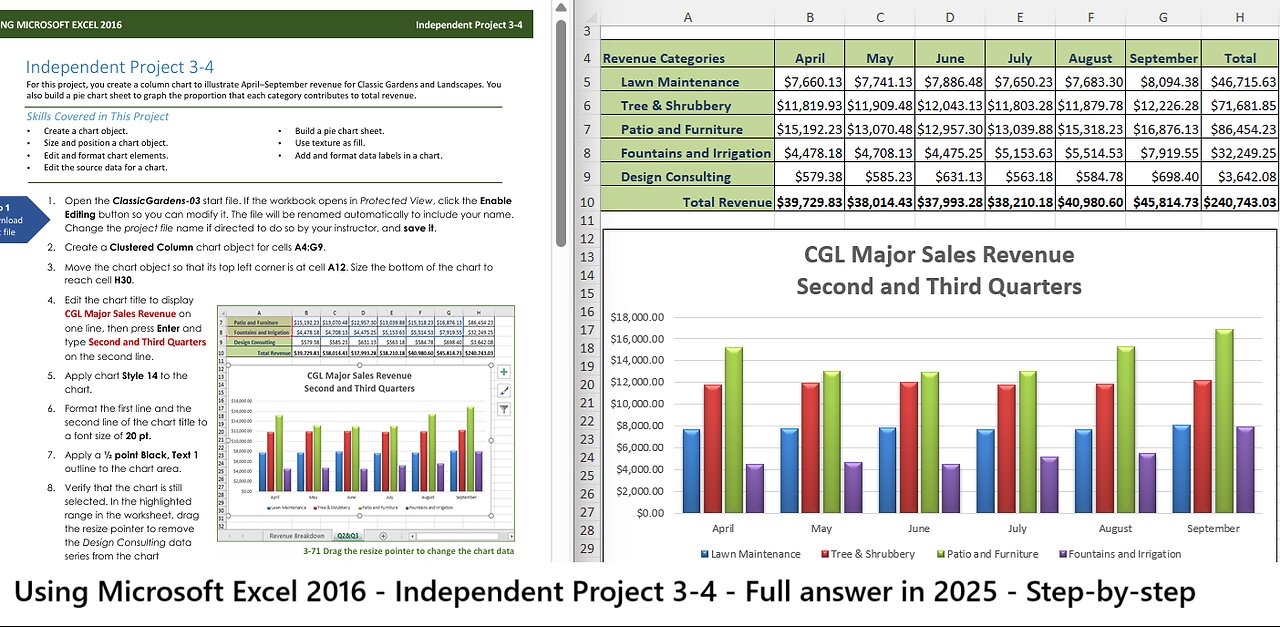Click April's blue Lawn Maintenance bar
Screen dimensions: 1280x627
tap(691, 470)
